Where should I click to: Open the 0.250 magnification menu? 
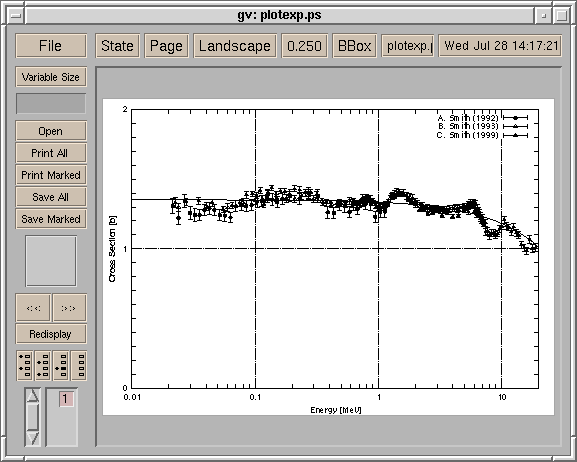pos(304,46)
